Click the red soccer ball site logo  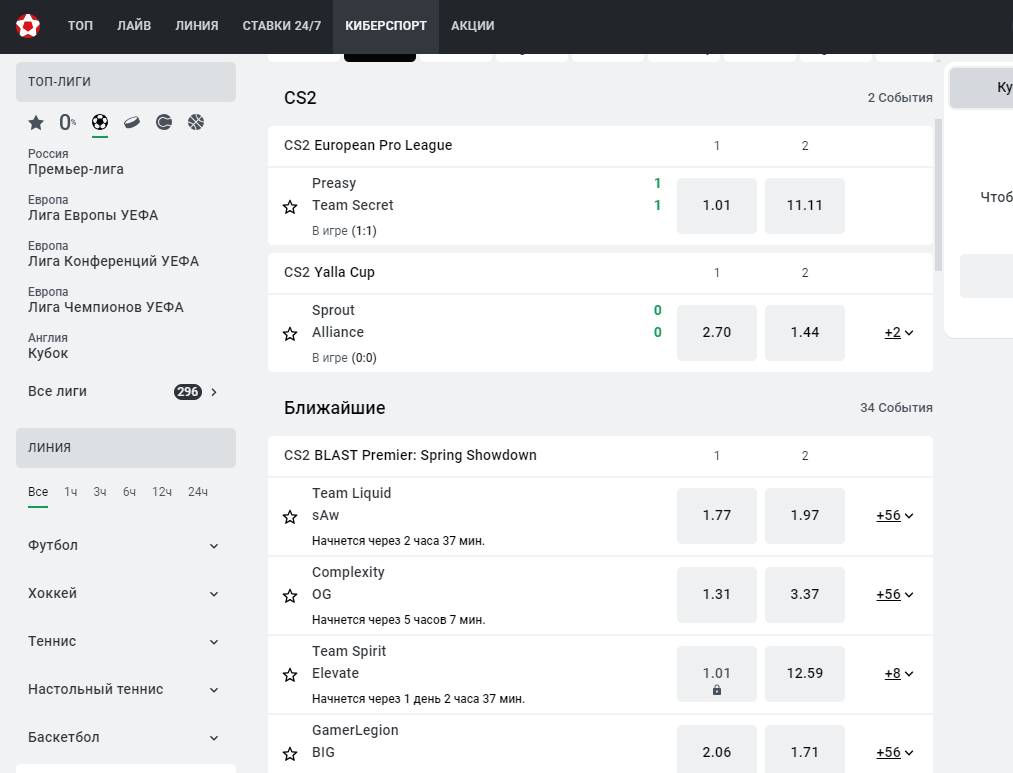coord(28,26)
